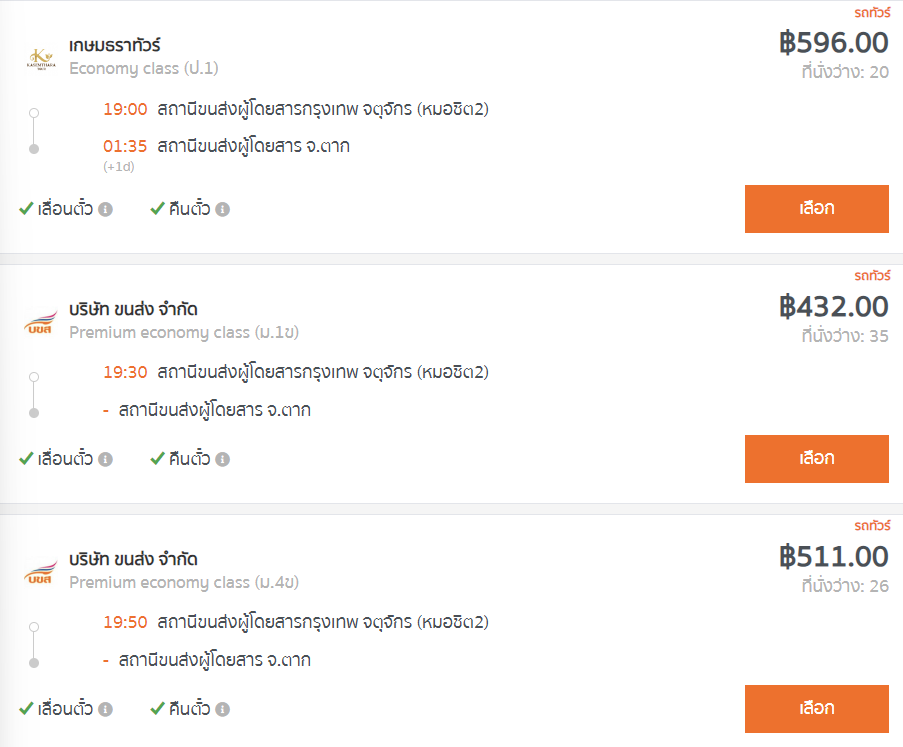Image resolution: width=903 pixels, height=747 pixels.
Task: Click the บขส logo on 19:50 trip
Action: (x=41, y=572)
